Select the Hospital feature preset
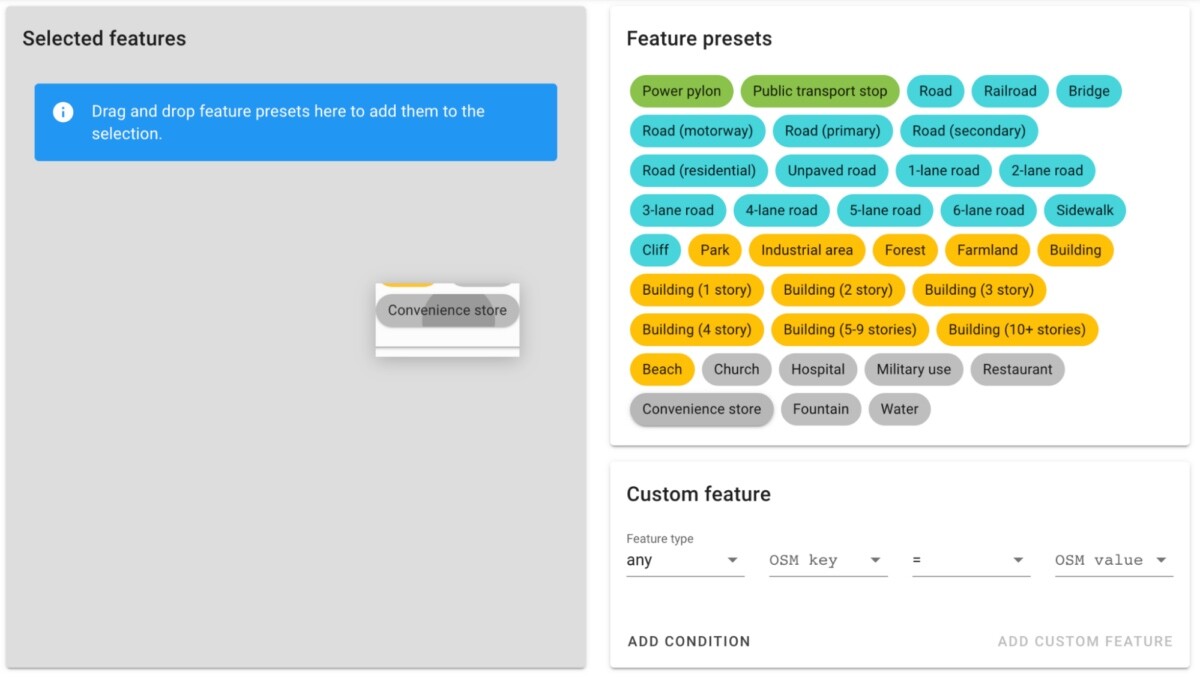This screenshot has height=677, width=1200. point(817,369)
